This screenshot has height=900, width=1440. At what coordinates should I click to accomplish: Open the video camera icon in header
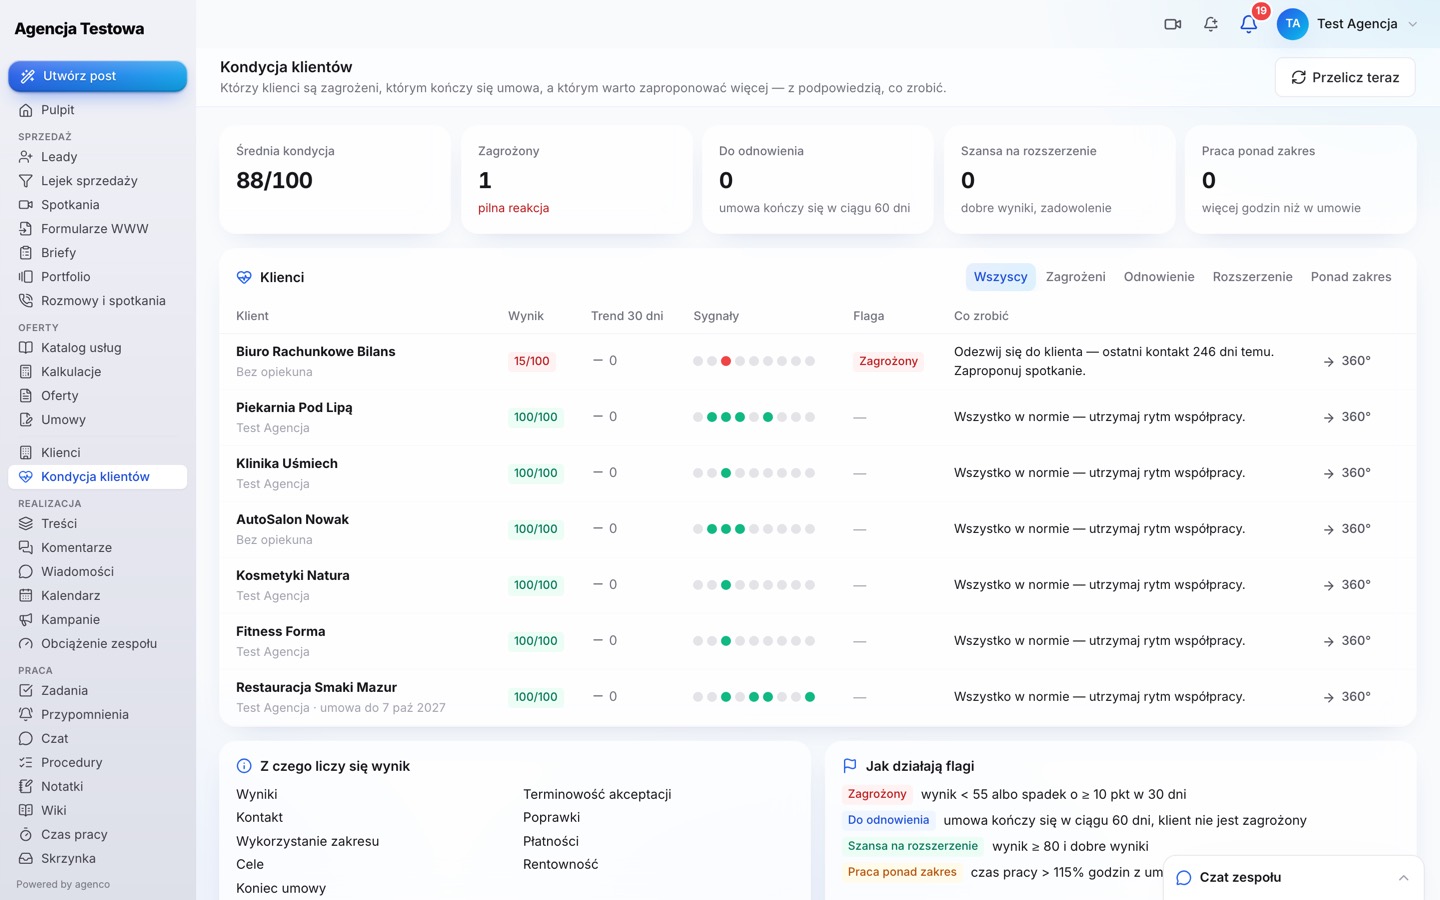pyautogui.click(x=1173, y=24)
